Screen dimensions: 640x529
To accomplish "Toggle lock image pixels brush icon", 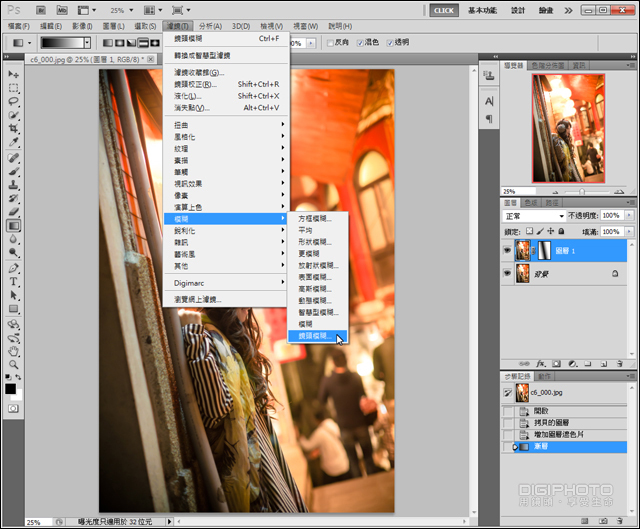I will click(540, 231).
